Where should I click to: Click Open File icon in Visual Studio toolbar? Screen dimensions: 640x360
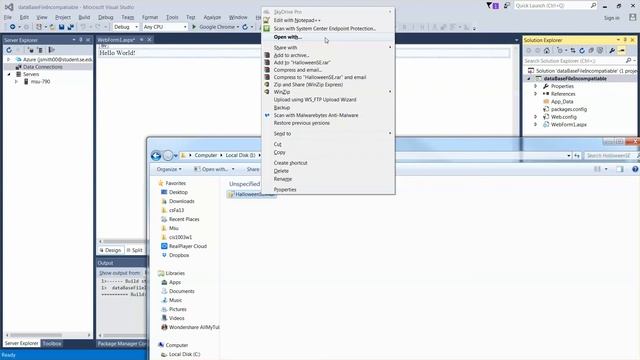click(x=52, y=27)
